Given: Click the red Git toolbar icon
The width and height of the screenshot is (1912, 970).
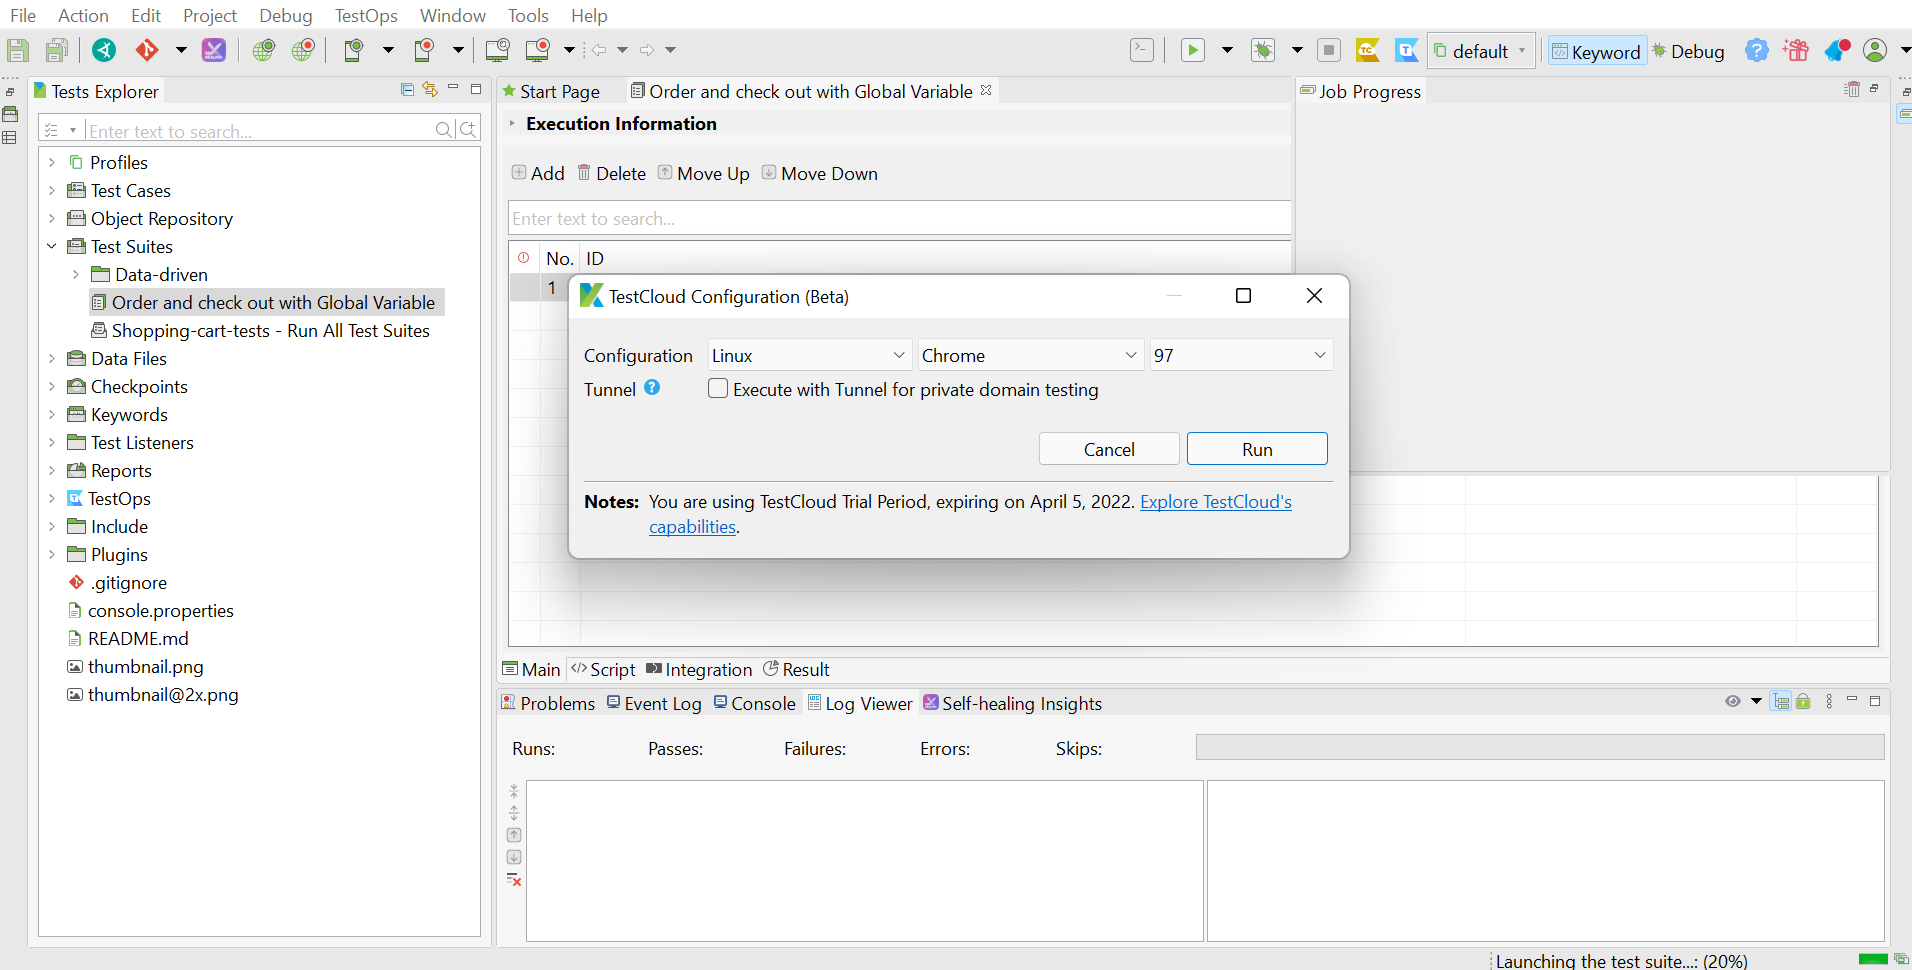Looking at the screenshot, I should 147,50.
